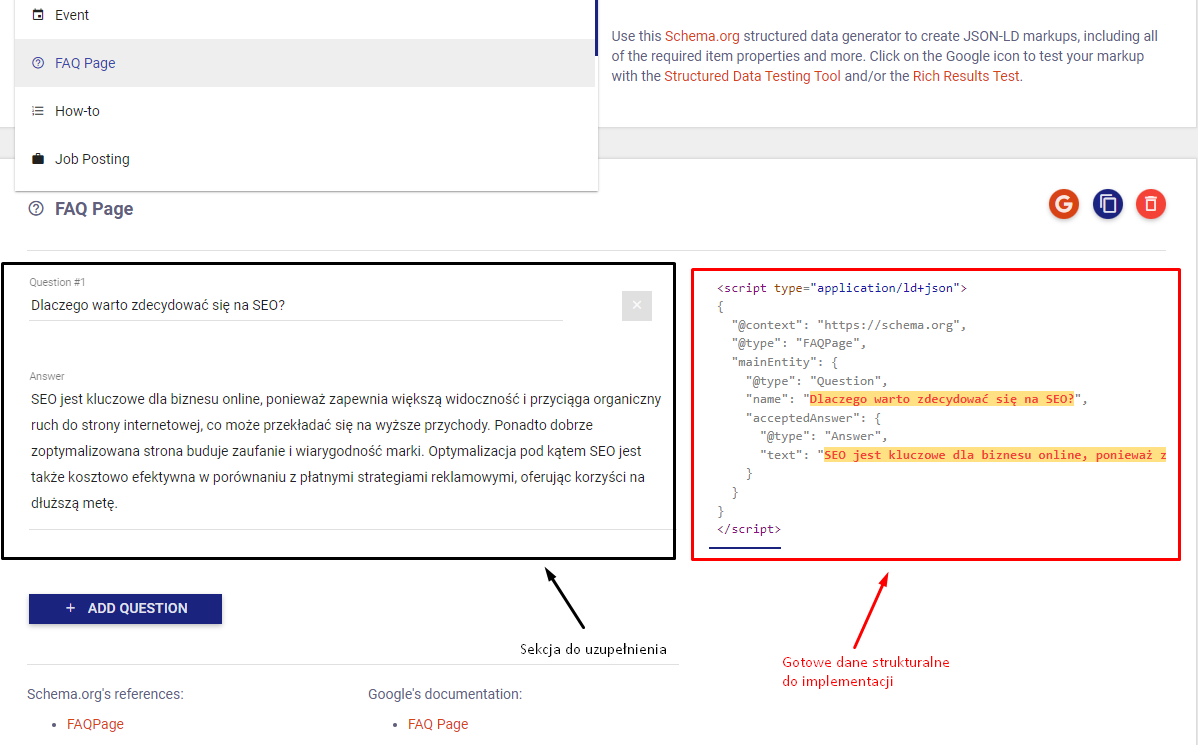Open the Rich Results Test link
Image resolution: width=1198 pixels, height=745 pixels.
966,76
